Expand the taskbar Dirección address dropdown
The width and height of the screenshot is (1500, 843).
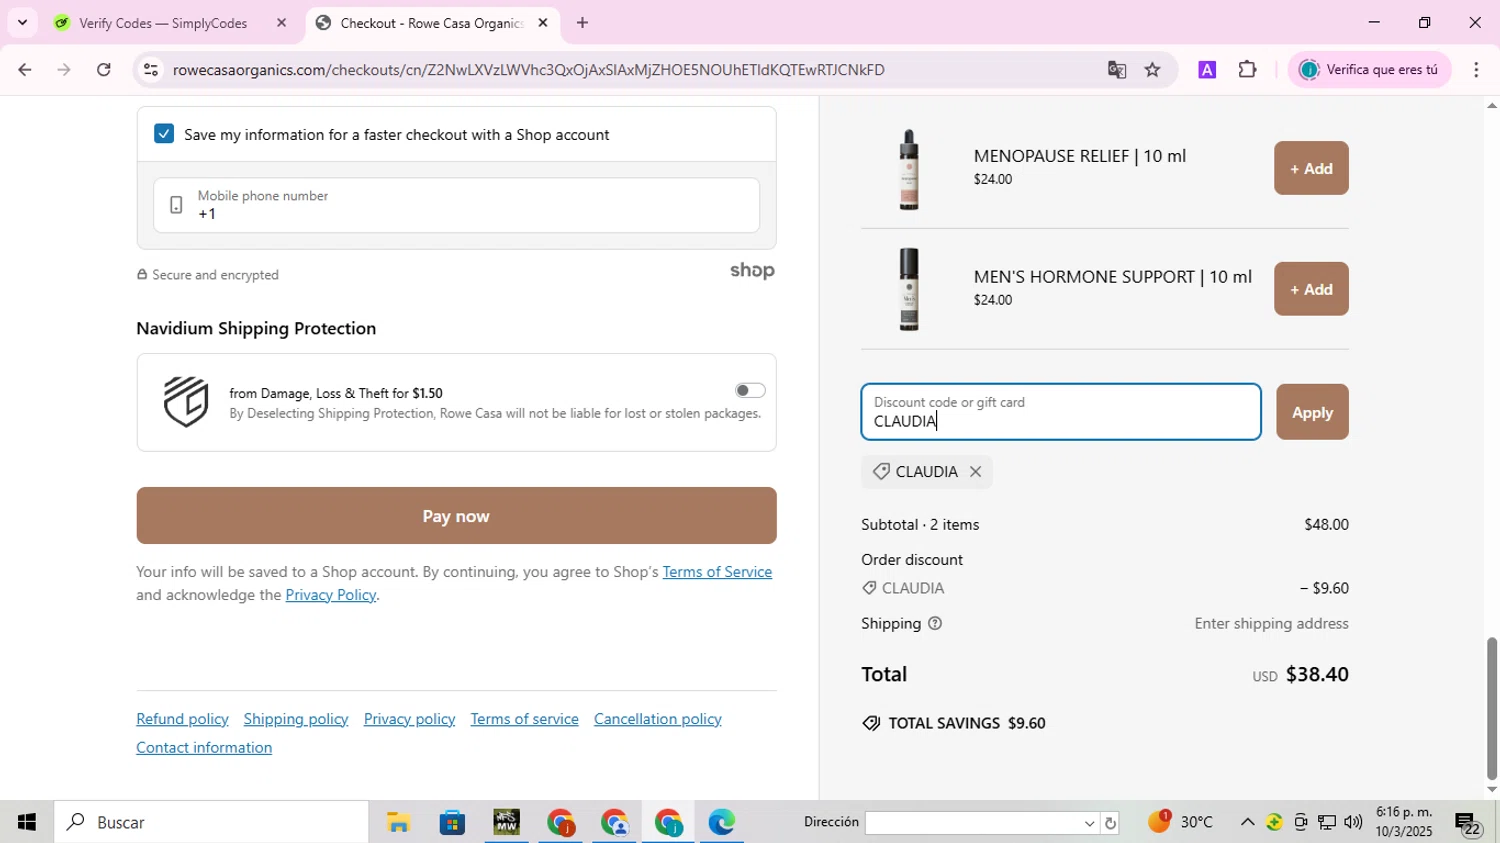click(x=1089, y=823)
